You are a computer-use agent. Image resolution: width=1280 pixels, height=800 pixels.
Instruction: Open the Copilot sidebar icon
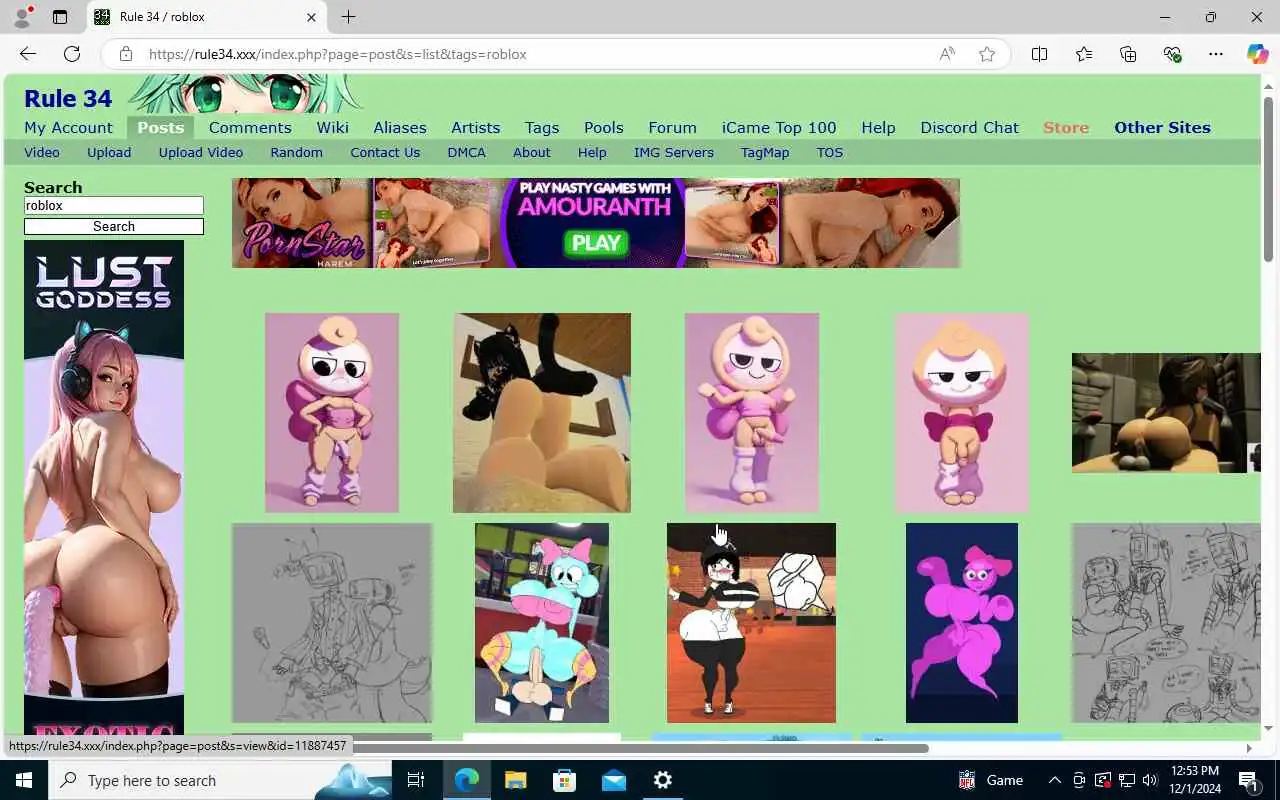click(1258, 54)
